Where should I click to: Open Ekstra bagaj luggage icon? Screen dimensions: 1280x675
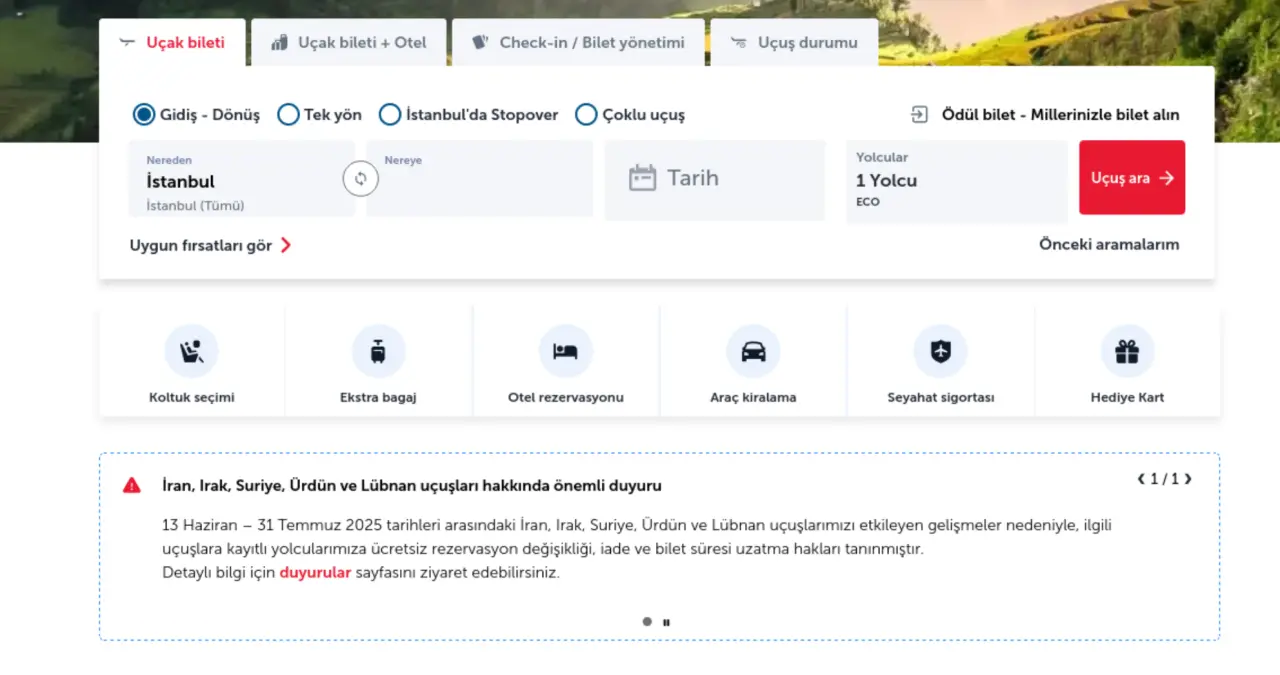(x=378, y=351)
